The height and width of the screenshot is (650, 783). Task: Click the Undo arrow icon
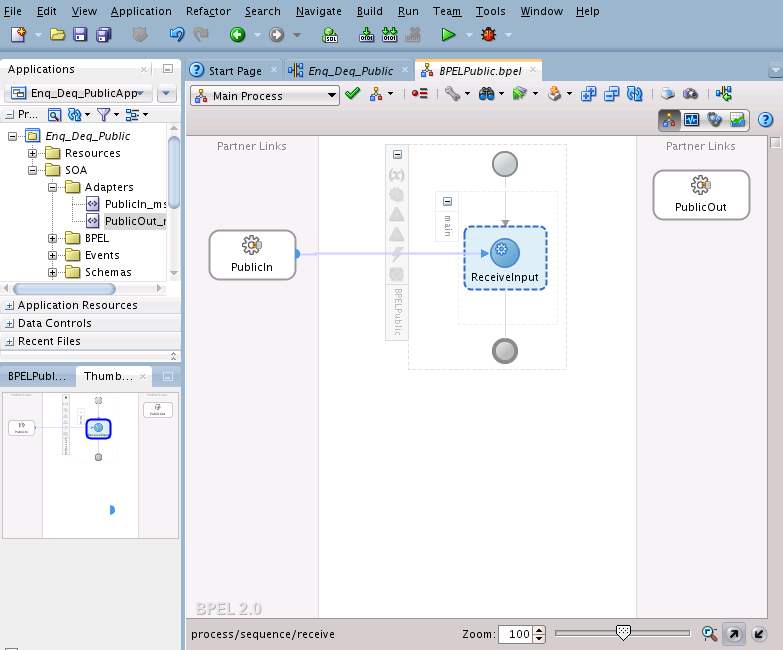tap(177, 35)
